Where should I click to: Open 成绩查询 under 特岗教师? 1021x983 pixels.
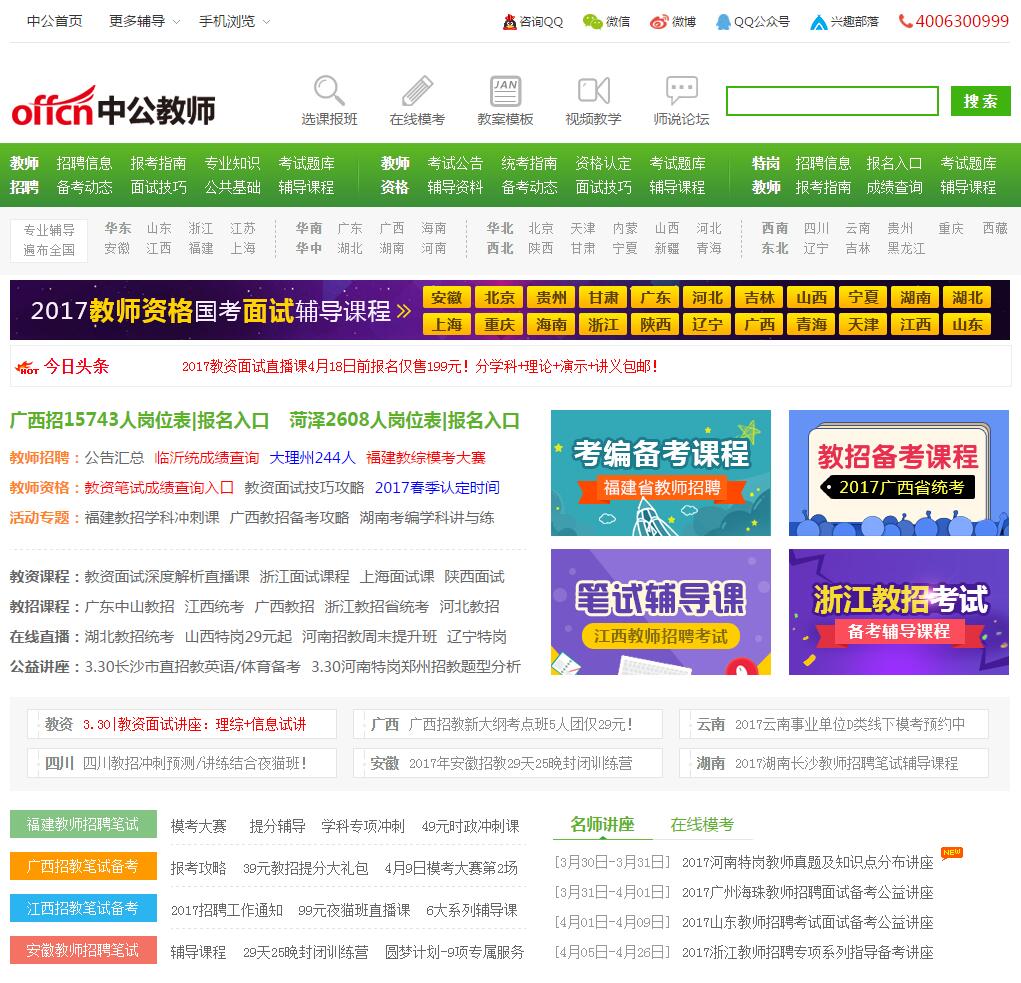click(x=894, y=187)
